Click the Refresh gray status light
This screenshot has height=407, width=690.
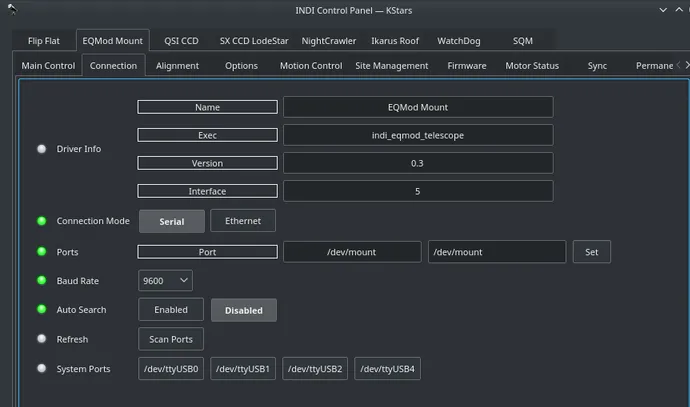coord(42,339)
